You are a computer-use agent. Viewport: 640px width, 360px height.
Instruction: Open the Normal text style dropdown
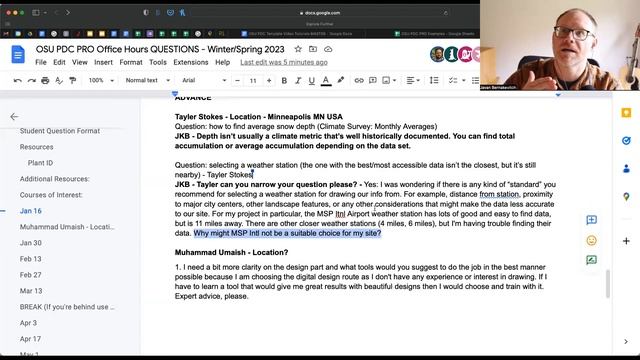tap(147, 80)
